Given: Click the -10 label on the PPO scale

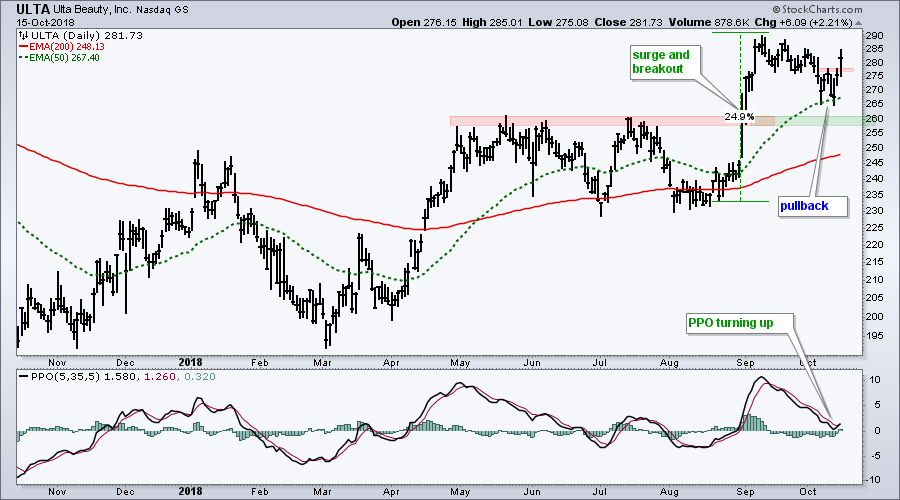Looking at the screenshot, I should click(x=873, y=480).
